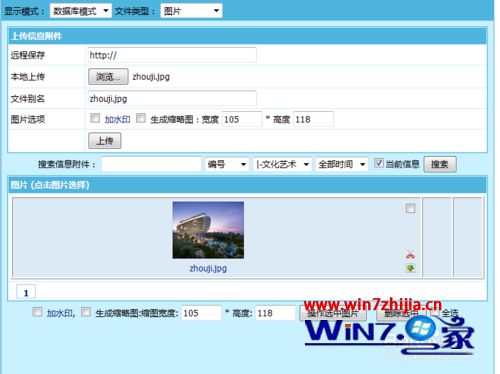This screenshot has width=500, height=374.
Task: Tick the bottom 生成缩略图 checkbox
Action: 86,312
